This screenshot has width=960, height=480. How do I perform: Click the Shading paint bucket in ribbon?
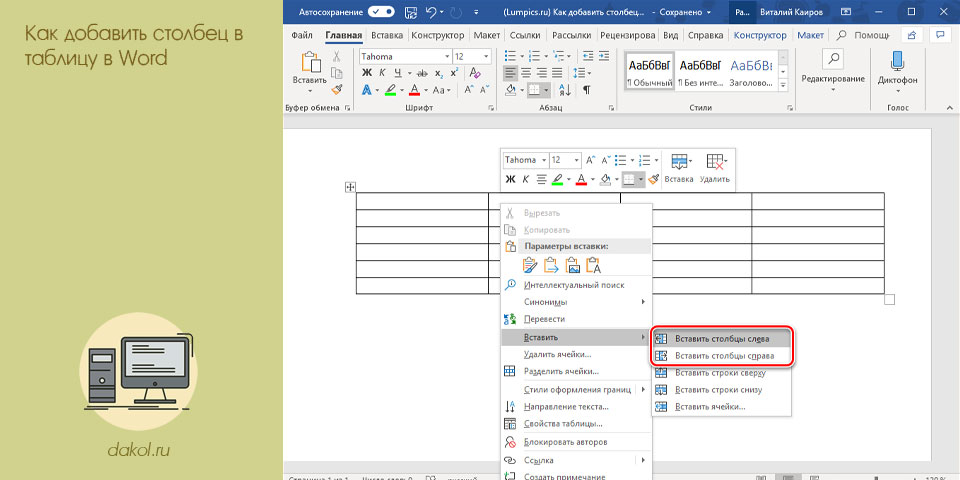[x=511, y=90]
